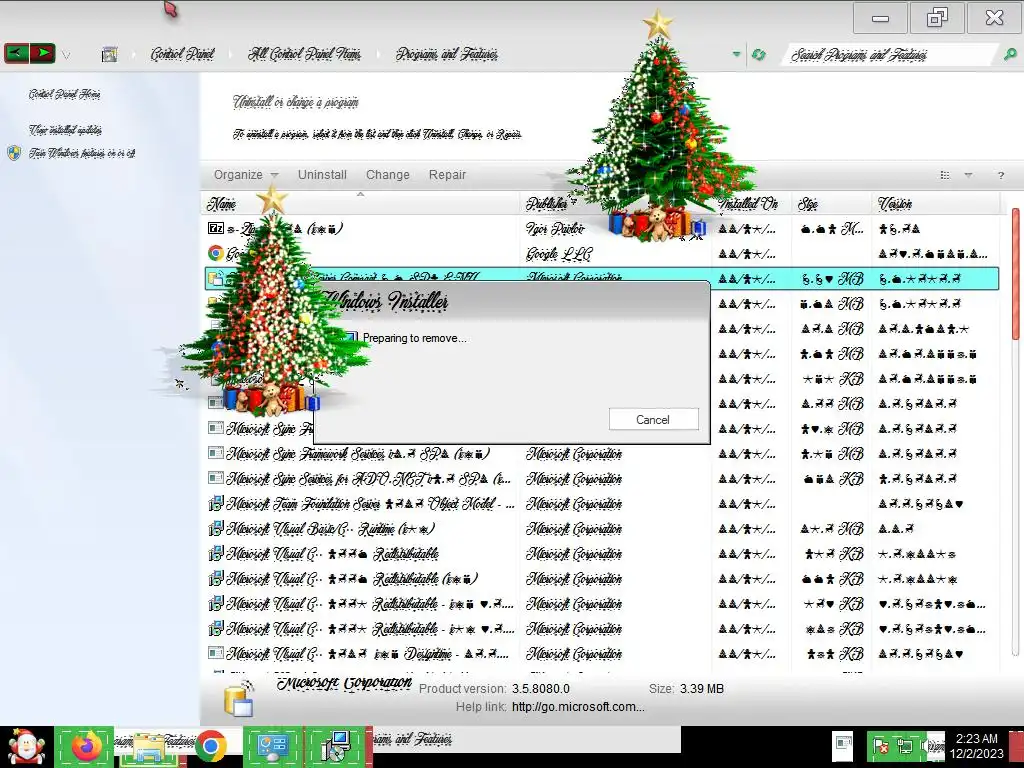
Task: Select Google LLC publisher cell
Action: 559,253
